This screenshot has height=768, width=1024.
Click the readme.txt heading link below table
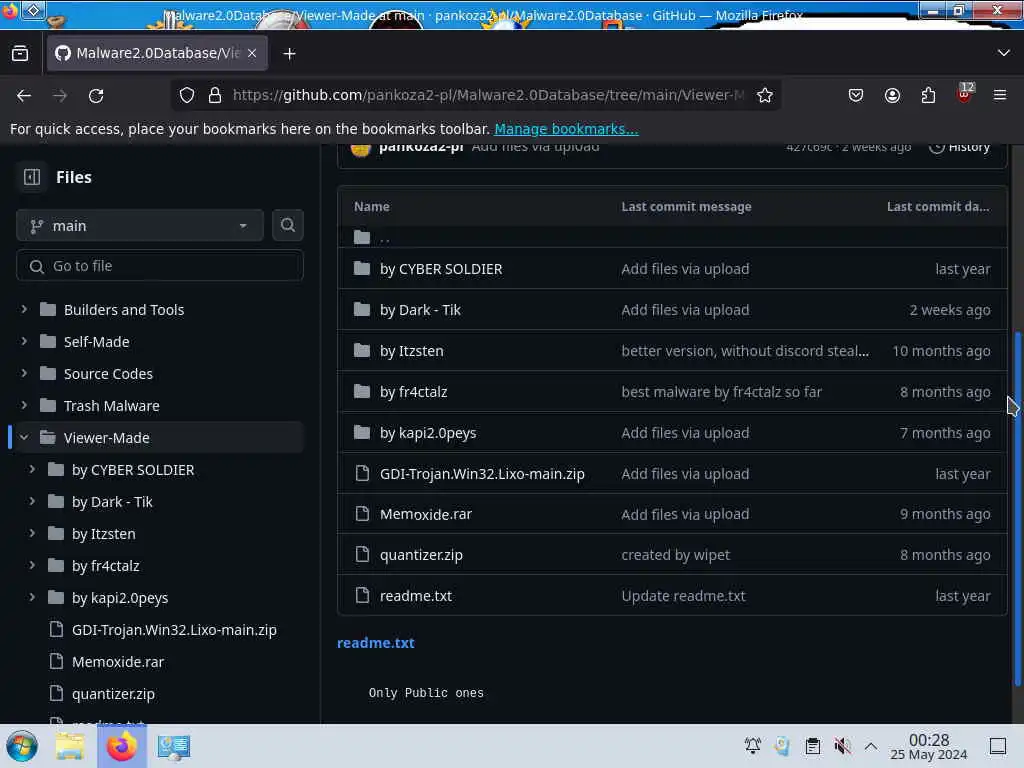(376, 643)
